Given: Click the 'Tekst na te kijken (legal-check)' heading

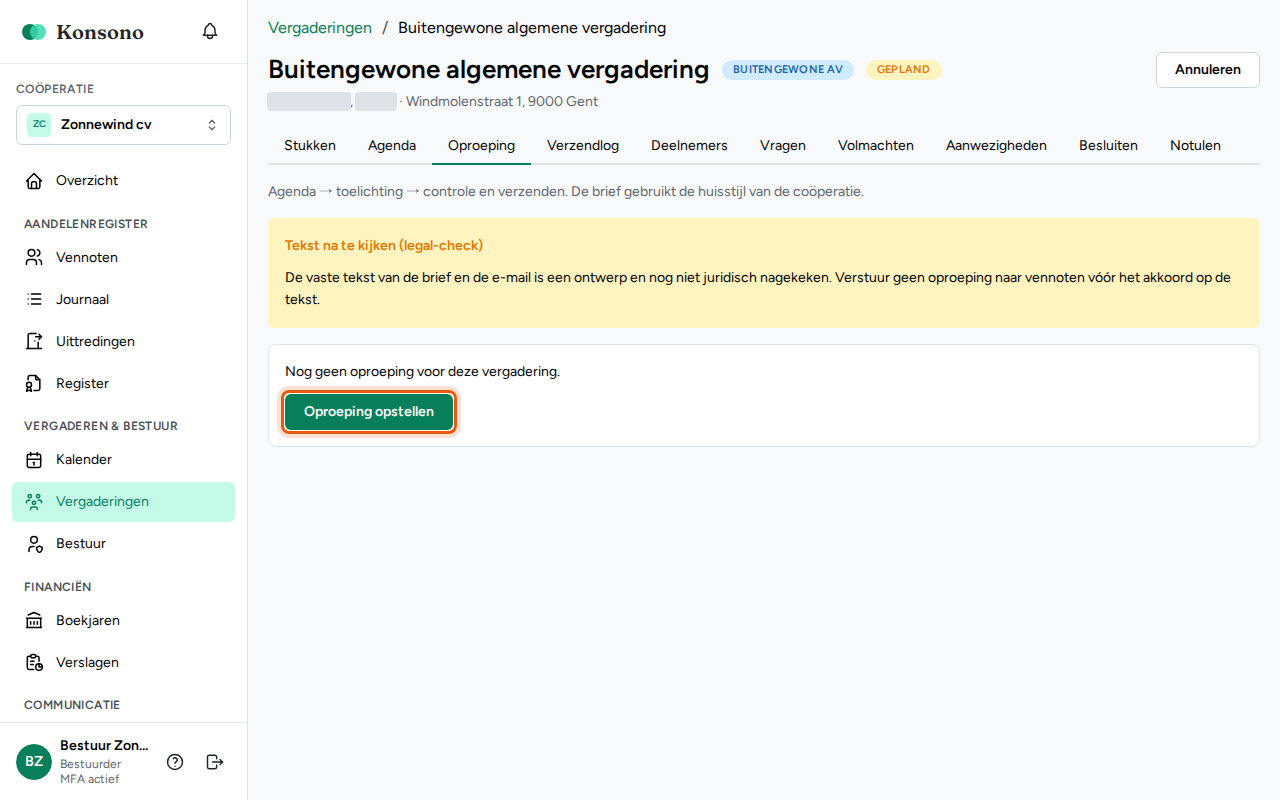Looking at the screenshot, I should [384, 246].
